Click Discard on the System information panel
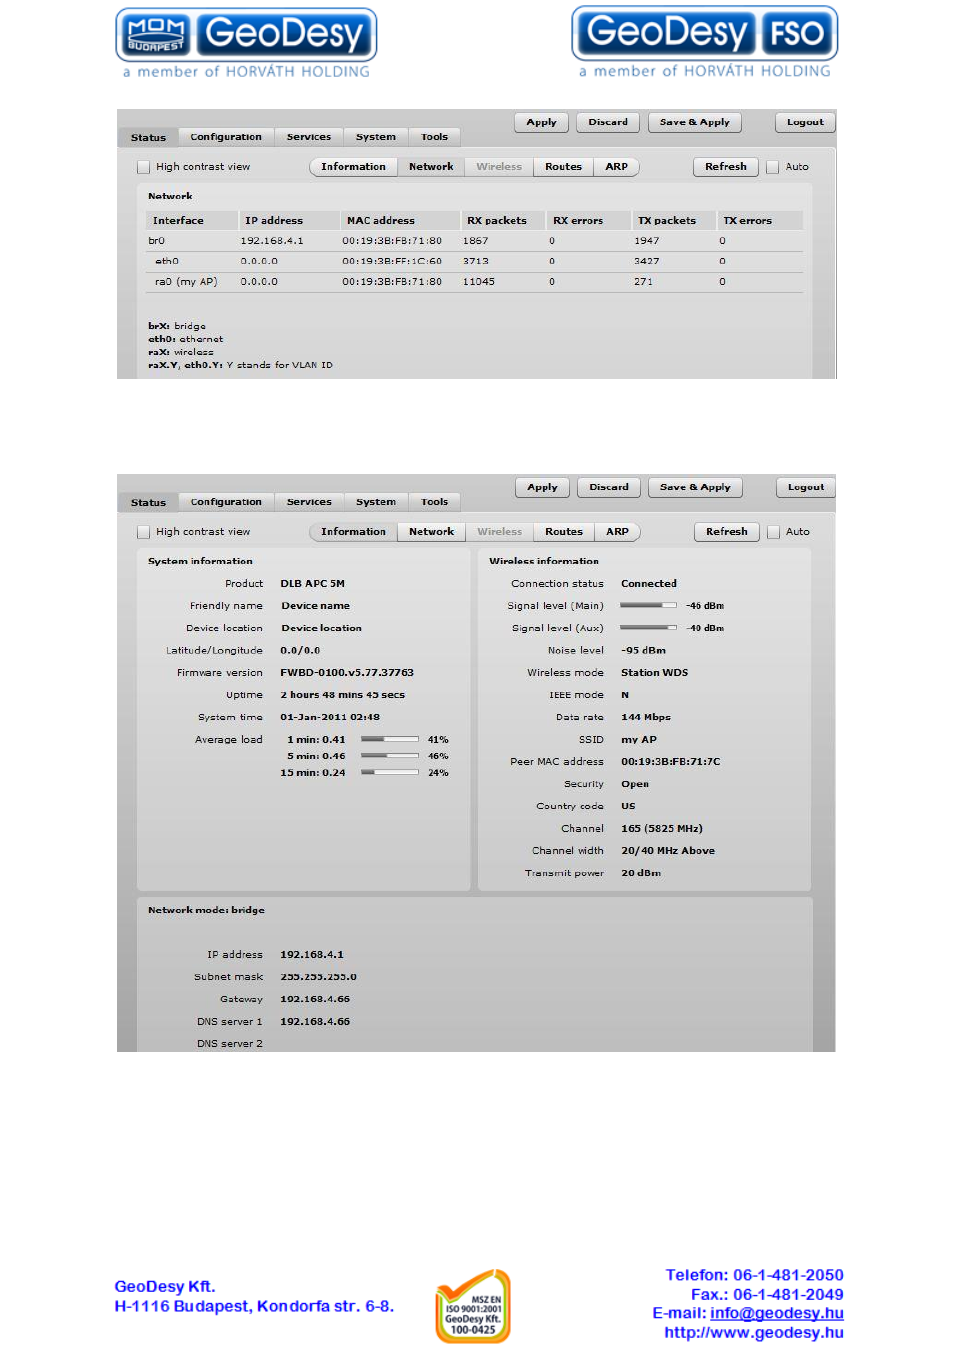954x1348 pixels. (609, 487)
